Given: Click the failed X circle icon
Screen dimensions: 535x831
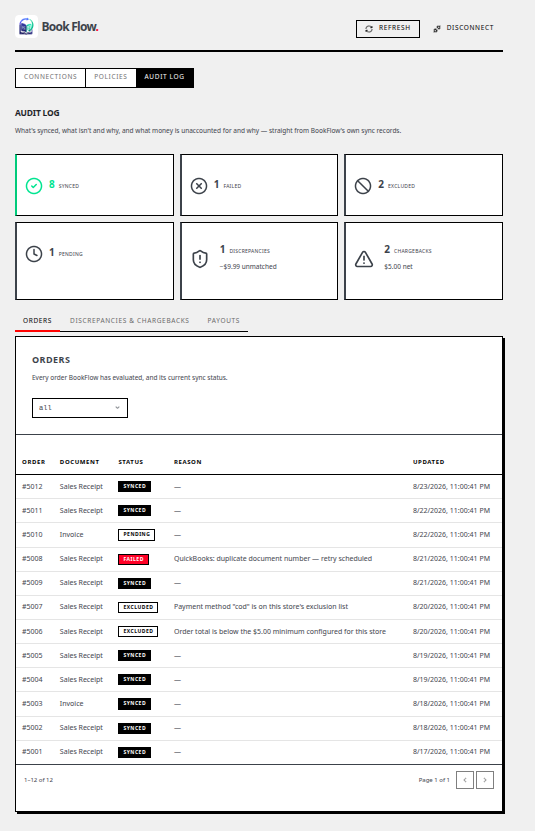Looking at the screenshot, I should tap(199, 186).
